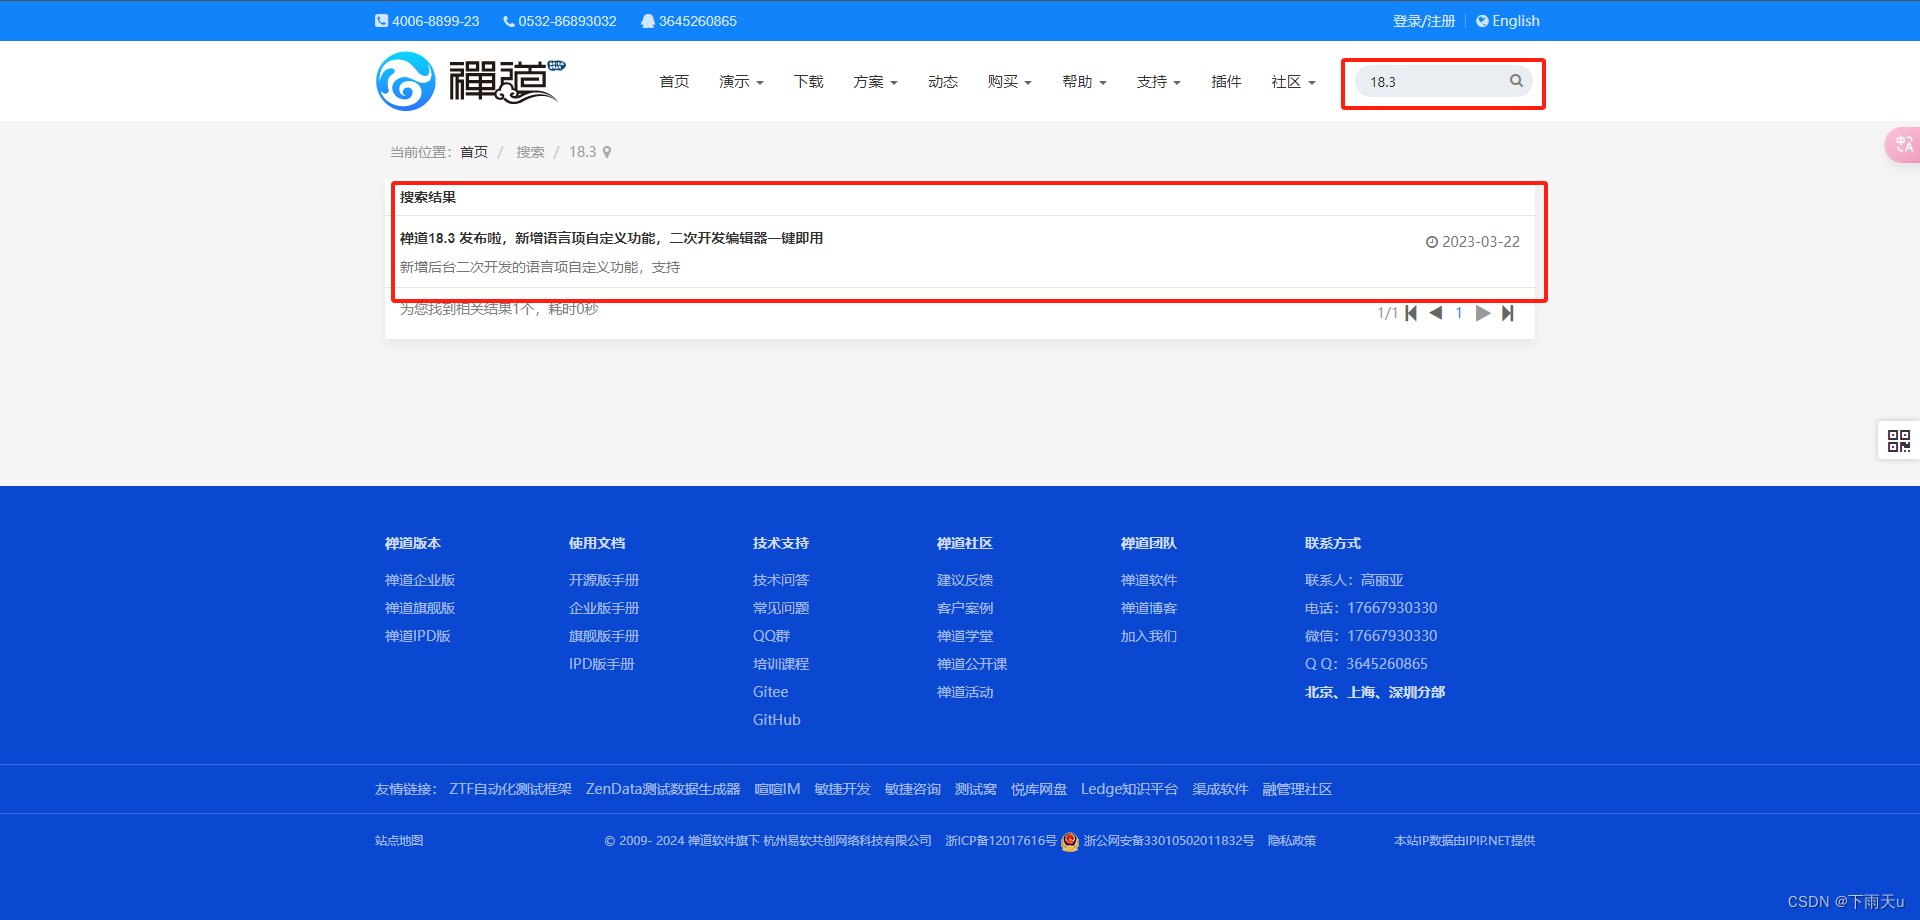Open 开源版手册 footer link
Viewport: 1920px width, 920px height.
coord(604,580)
